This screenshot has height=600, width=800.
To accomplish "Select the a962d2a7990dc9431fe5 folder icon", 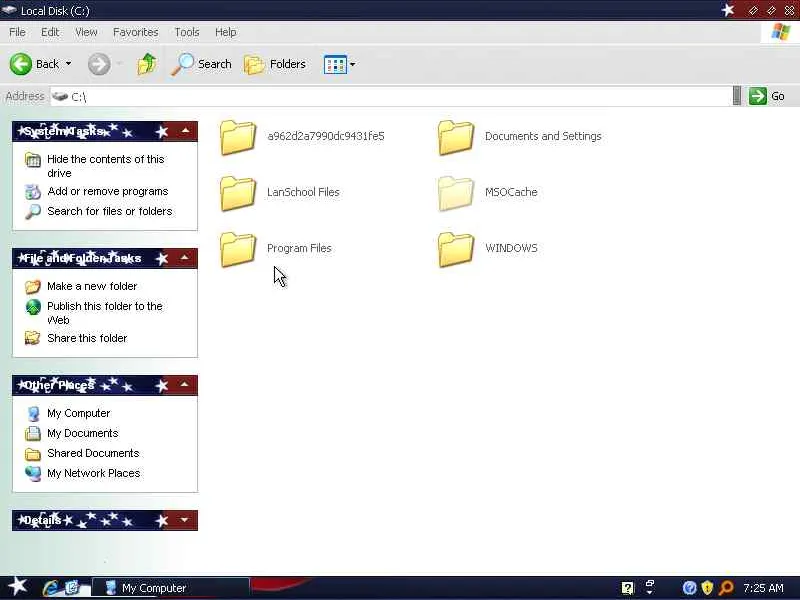I will (x=238, y=137).
